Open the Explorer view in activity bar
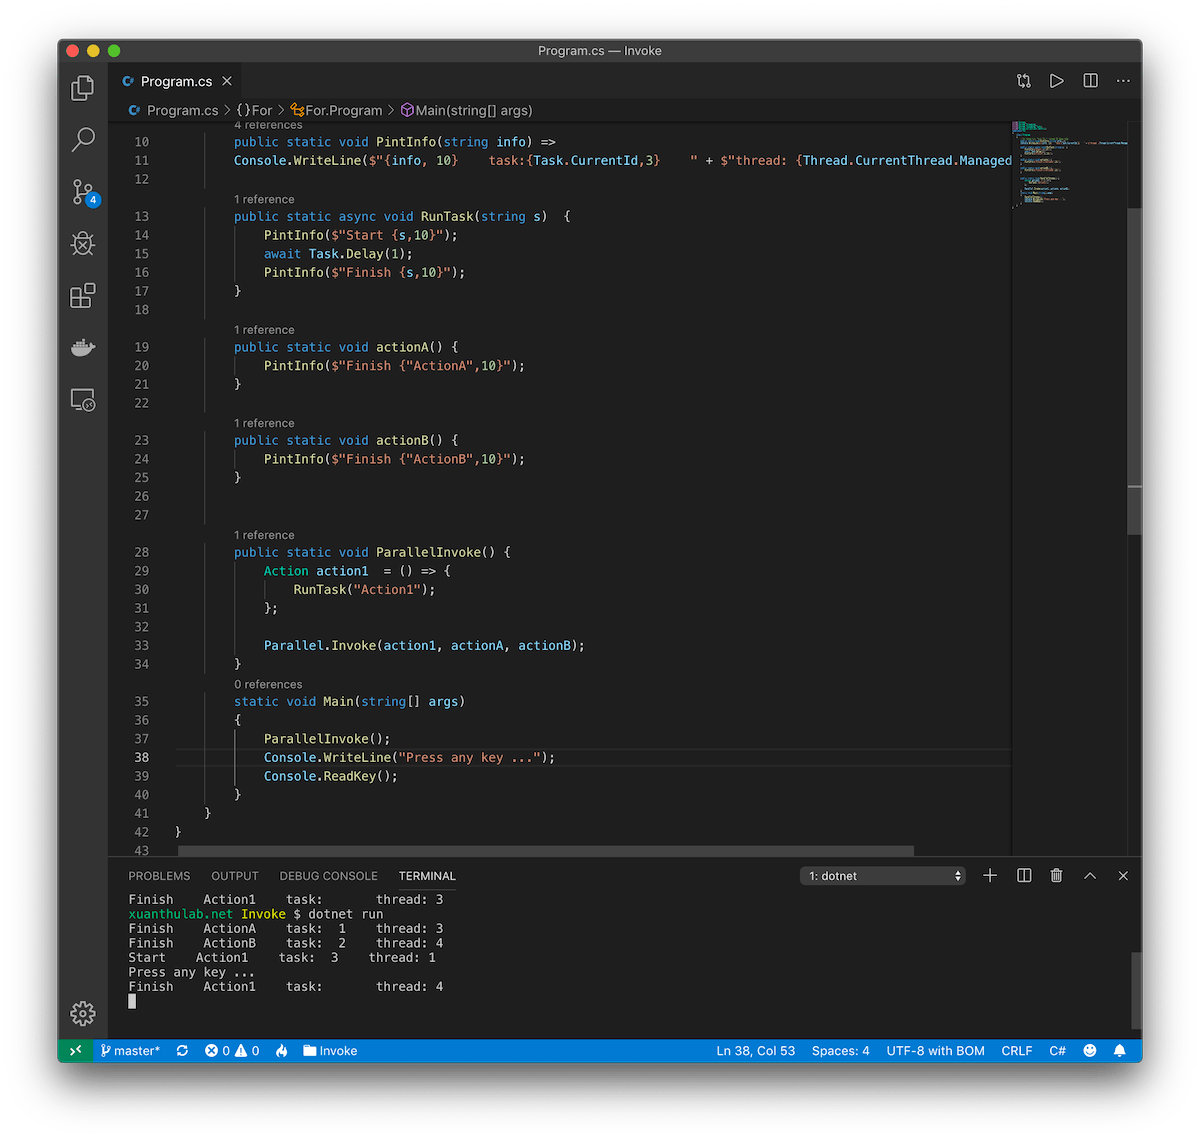Image resolution: width=1200 pixels, height=1139 pixels. pos(83,88)
